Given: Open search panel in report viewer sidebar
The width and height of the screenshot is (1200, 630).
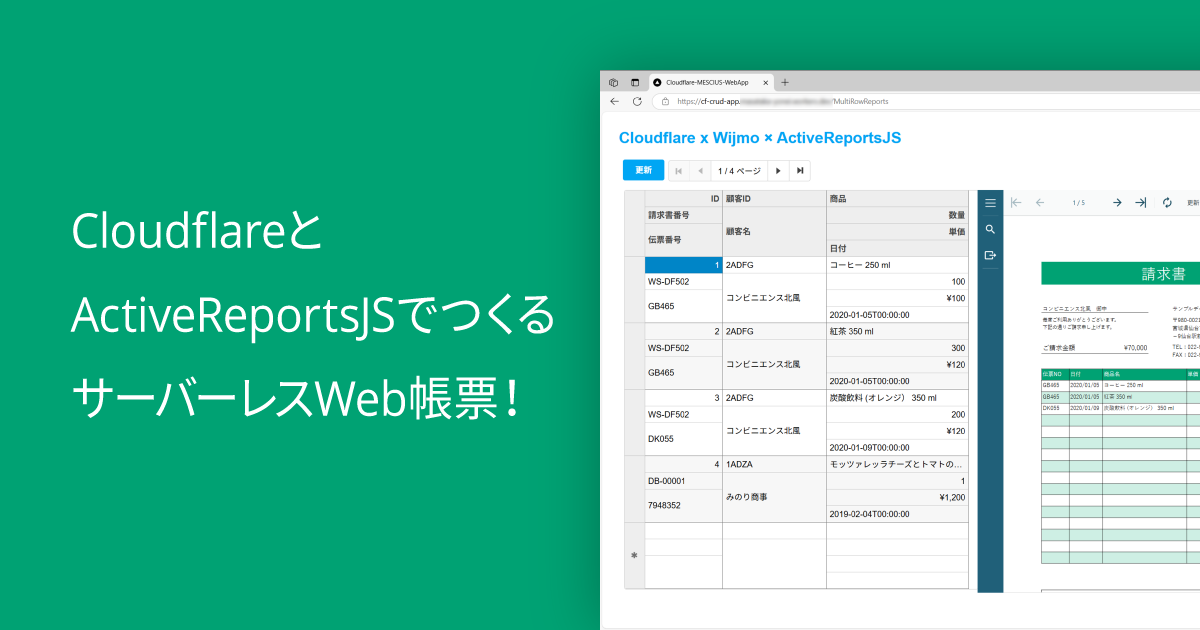Looking at the screenshot, I should [x=990, y=229].
